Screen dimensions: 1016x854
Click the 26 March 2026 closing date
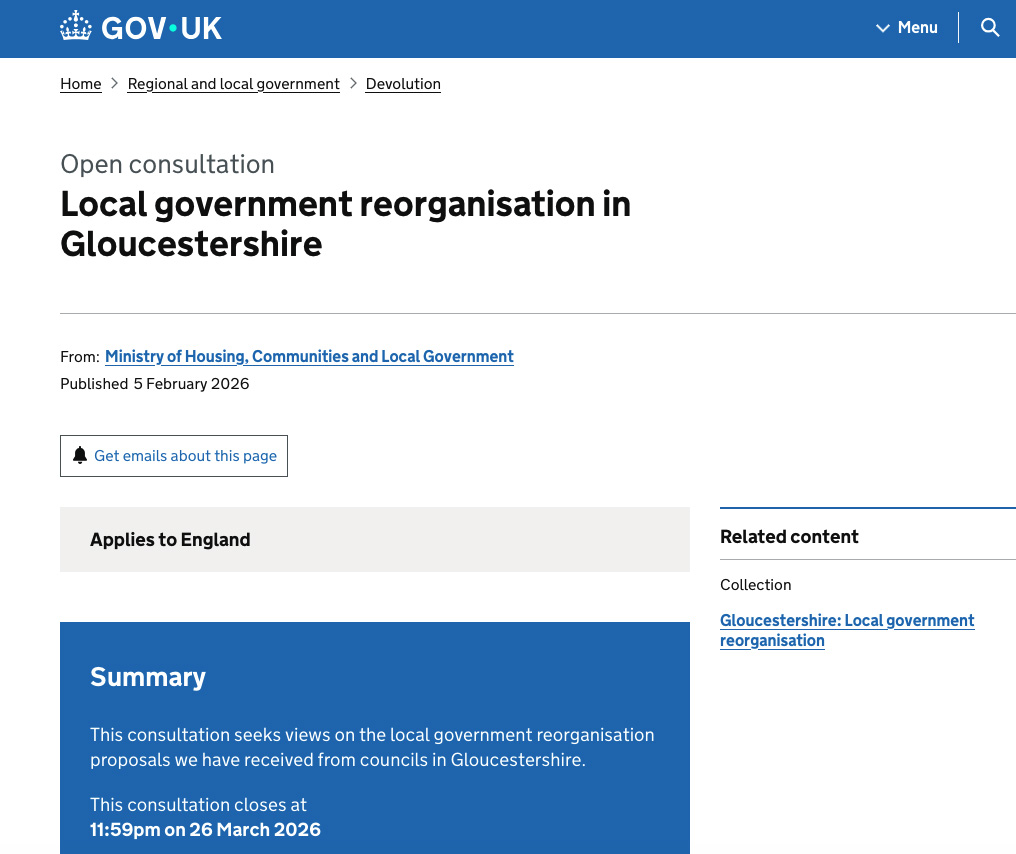coord(205,829)
